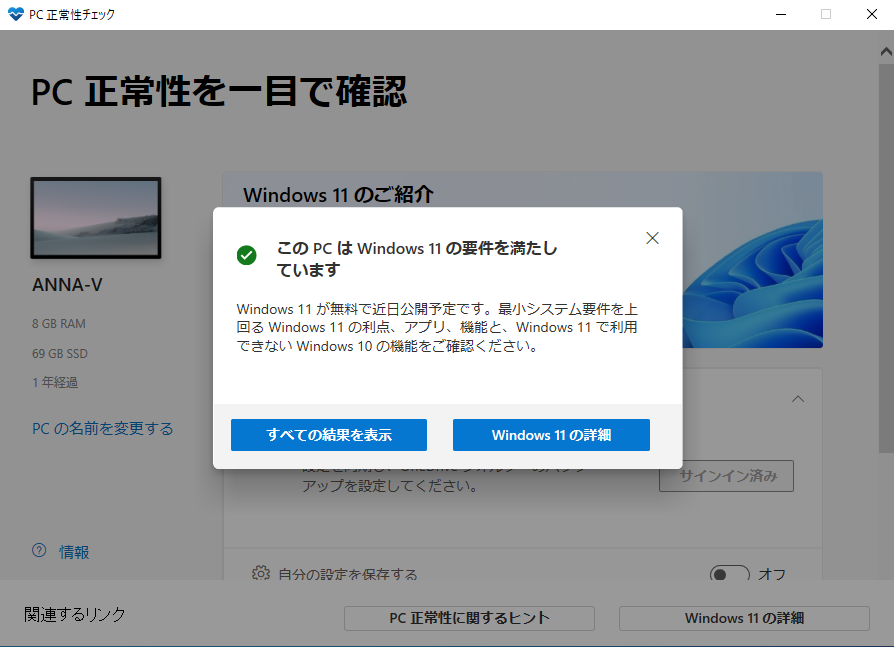Click bottom bar Windows 11 の詳細 button

pyautogui.click(x=744, y=618)
